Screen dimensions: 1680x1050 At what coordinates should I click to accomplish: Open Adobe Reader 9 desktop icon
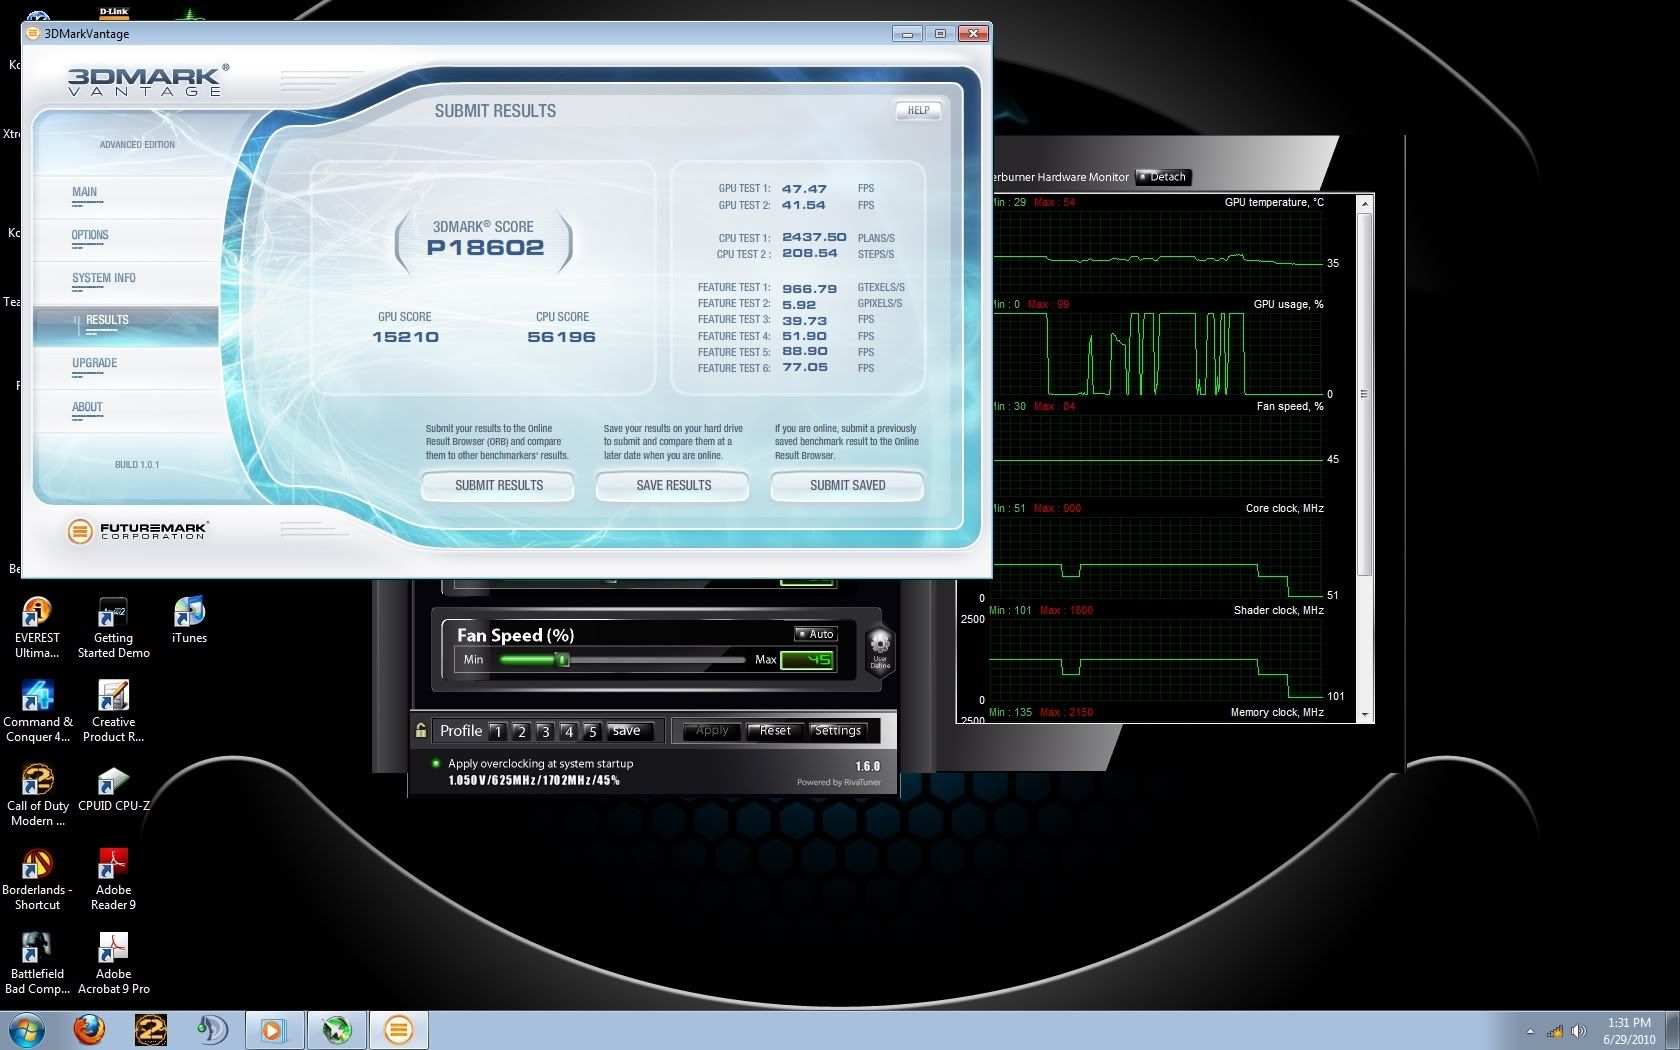pos(113,879)
